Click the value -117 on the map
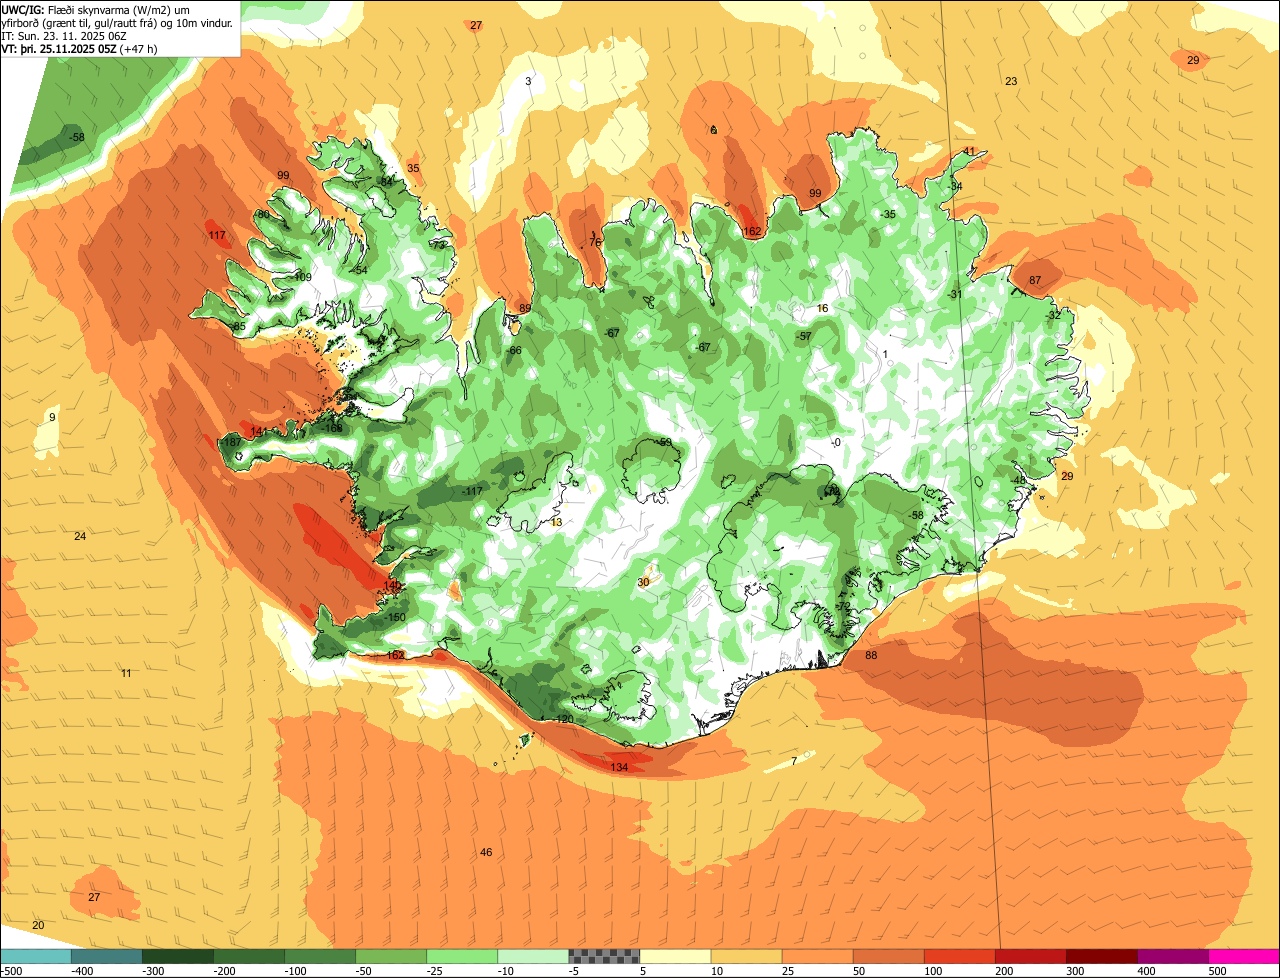This screenshot has width=1280, height=978. pyautogui.click(x=472, y=491)
